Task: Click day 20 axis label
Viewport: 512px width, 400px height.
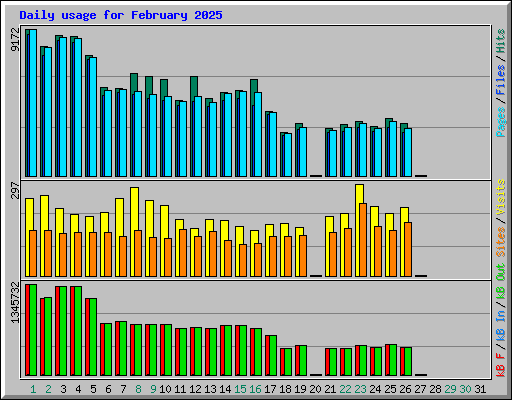Action: [x=315, y=389]
